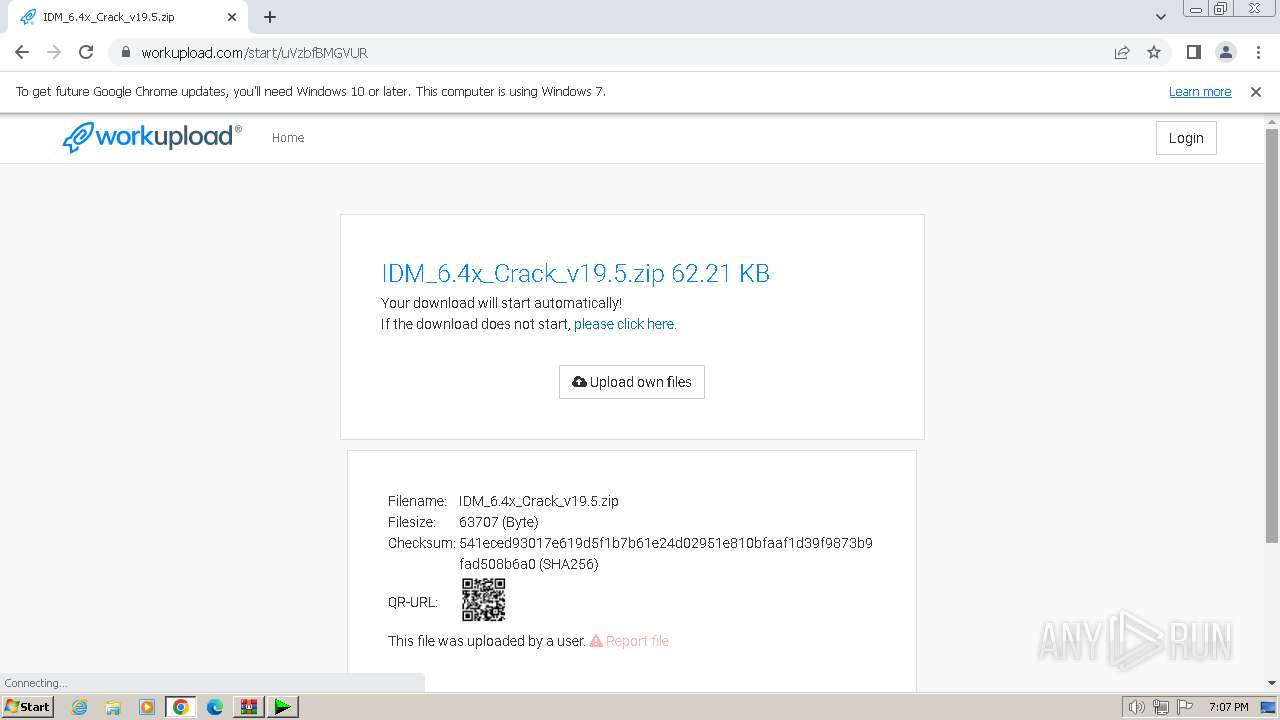
Task: Bookmark the page with the star icon
Action: click(x=1154, y=52)
